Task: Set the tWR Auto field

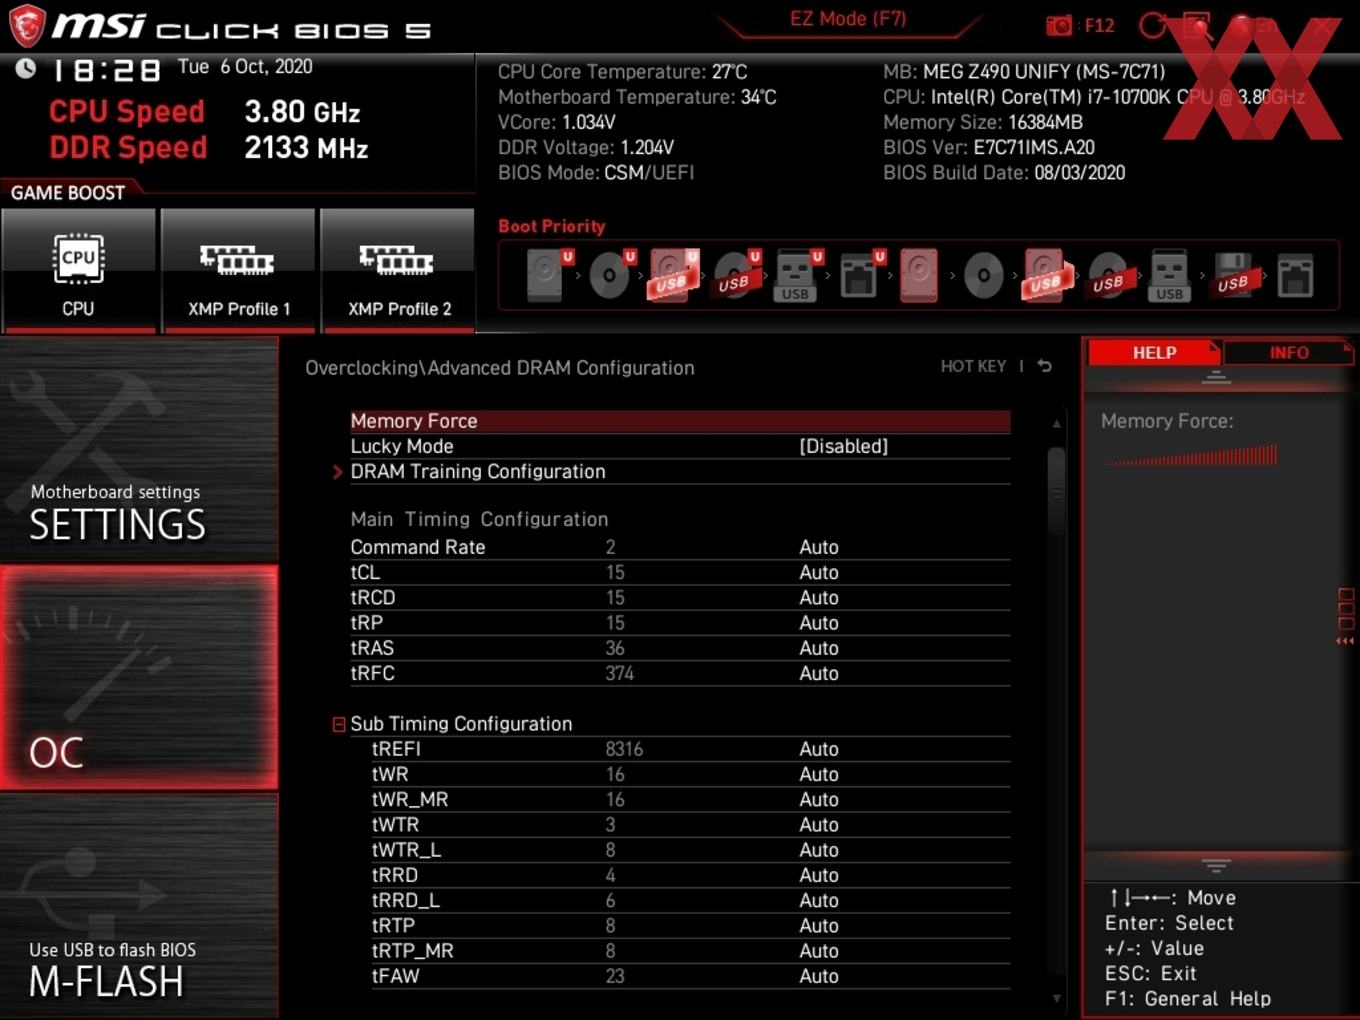Action: click(819, 774)
